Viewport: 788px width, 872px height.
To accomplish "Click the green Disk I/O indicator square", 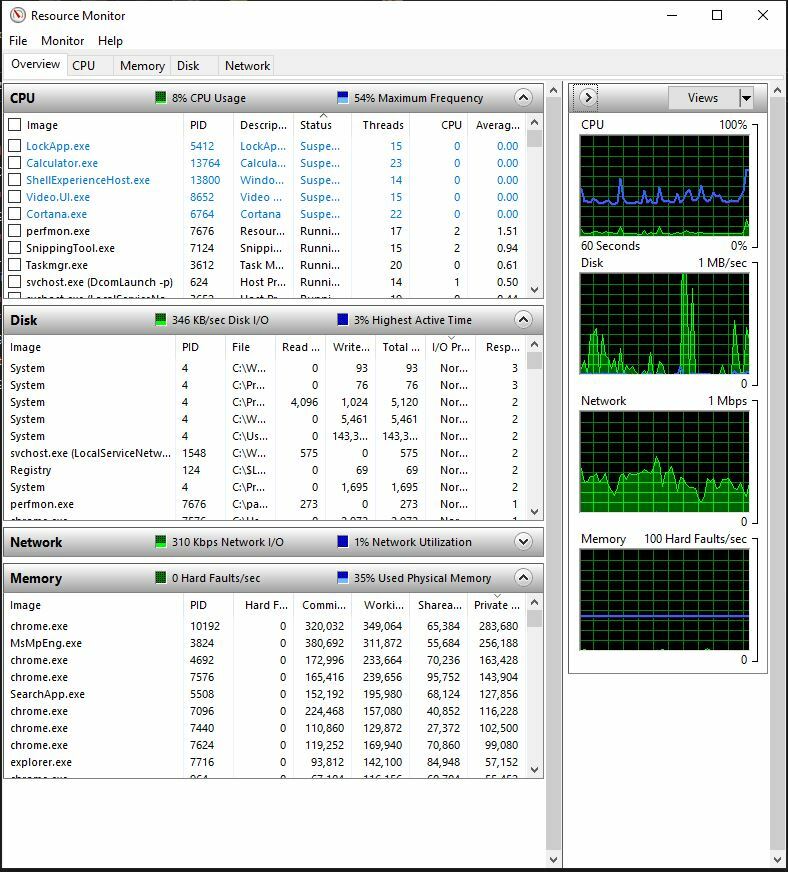I will click(160, 320).
